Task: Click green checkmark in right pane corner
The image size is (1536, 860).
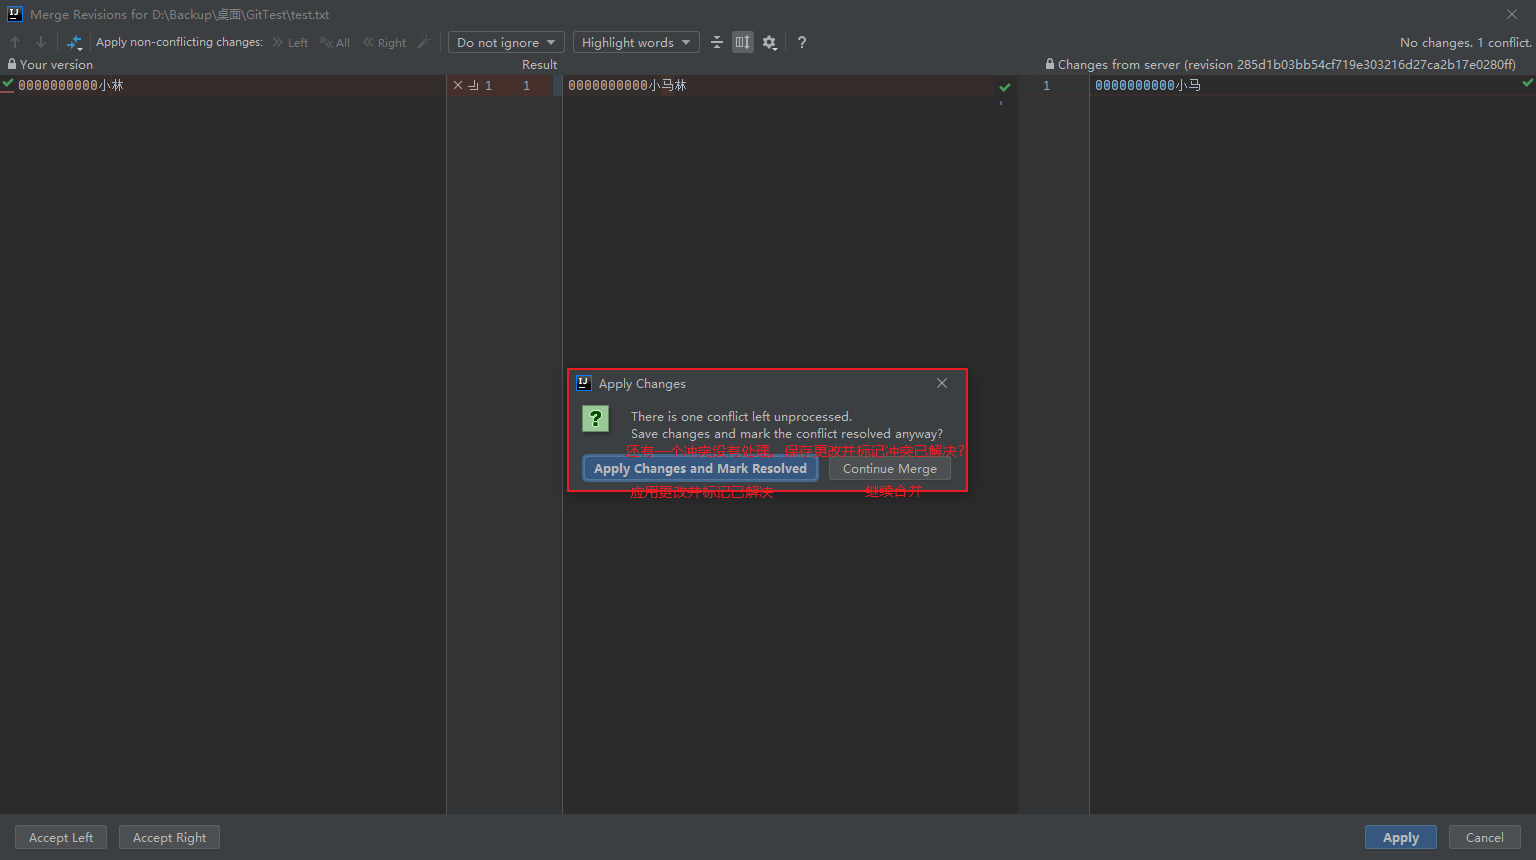Action: coord(1528,83)
